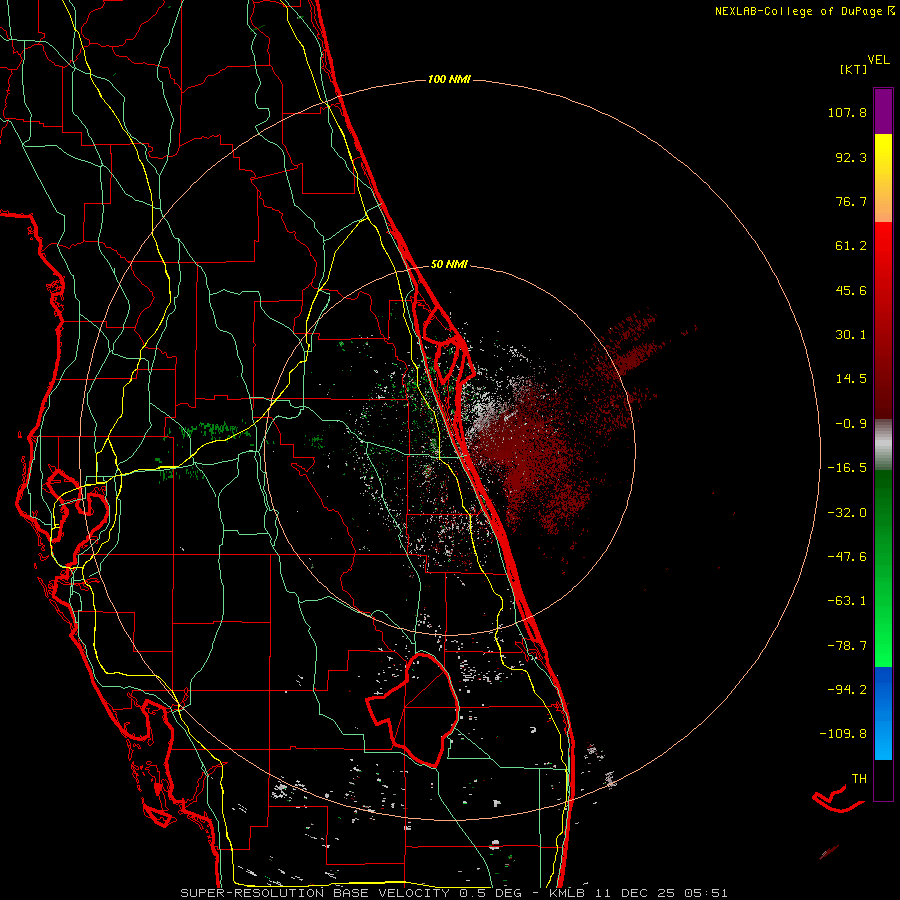Click the -109.8 legend value
Screen dimensions: 900x900
pos(843,734)
